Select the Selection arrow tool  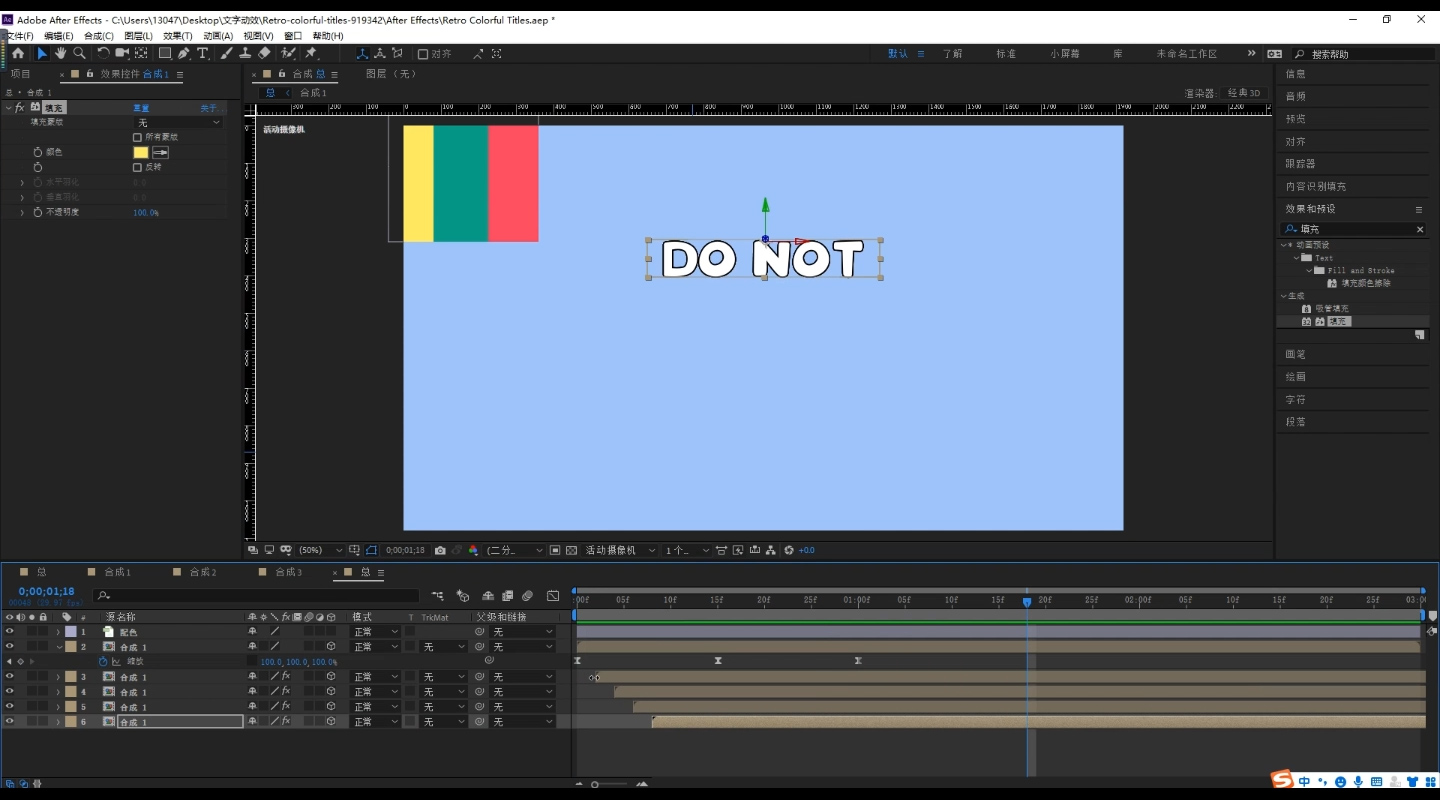[x=42, y=53]
